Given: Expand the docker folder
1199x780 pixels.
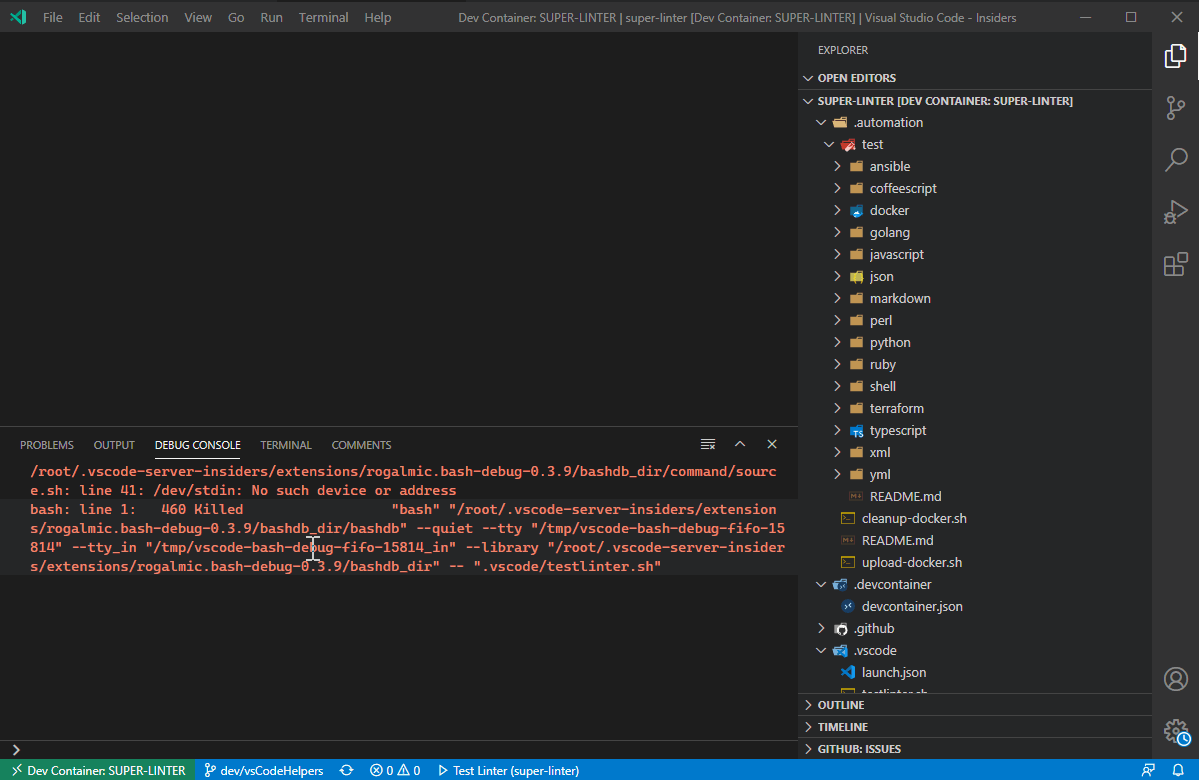Looking at the screenshot, I should click(975, 210).
